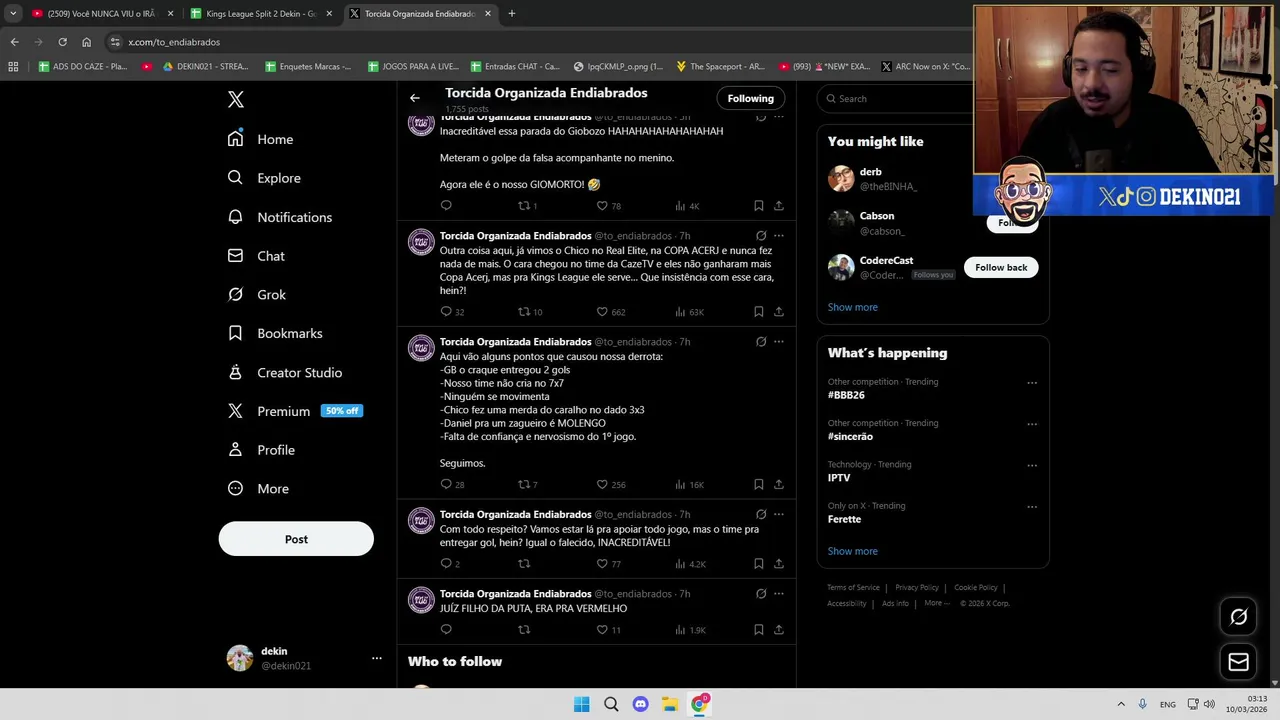The height and width of the screenshot is (720, 1280).
Task: Open the floating messages envelope button
Action: coord(1238,662)
